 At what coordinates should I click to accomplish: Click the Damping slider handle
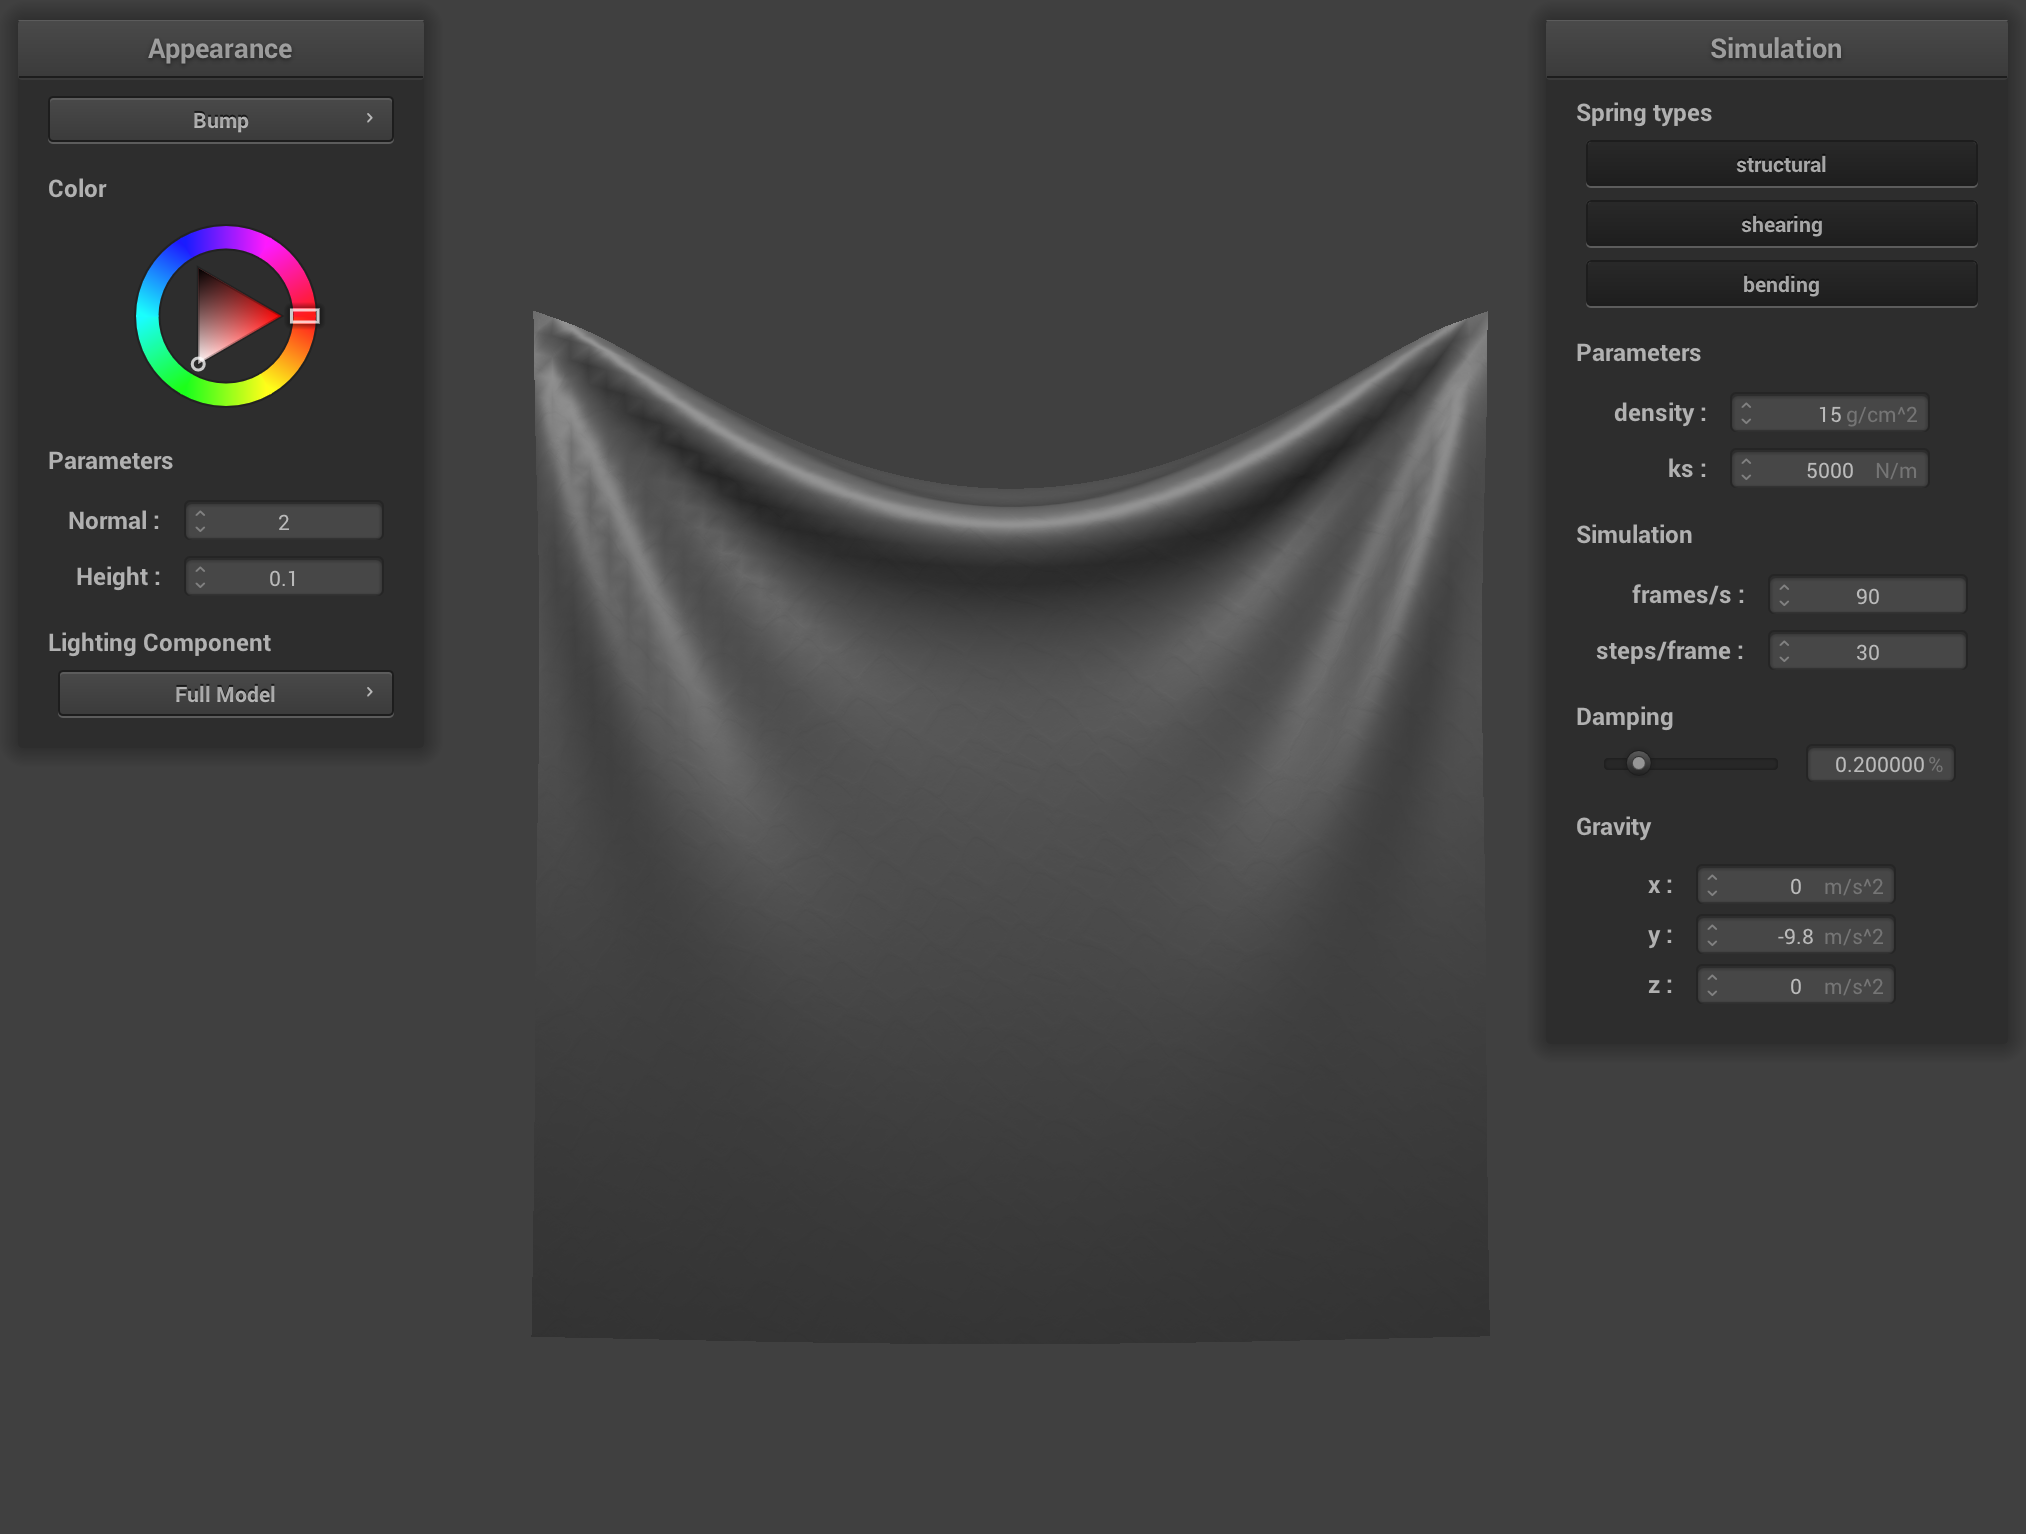[x=1638, y=763]
